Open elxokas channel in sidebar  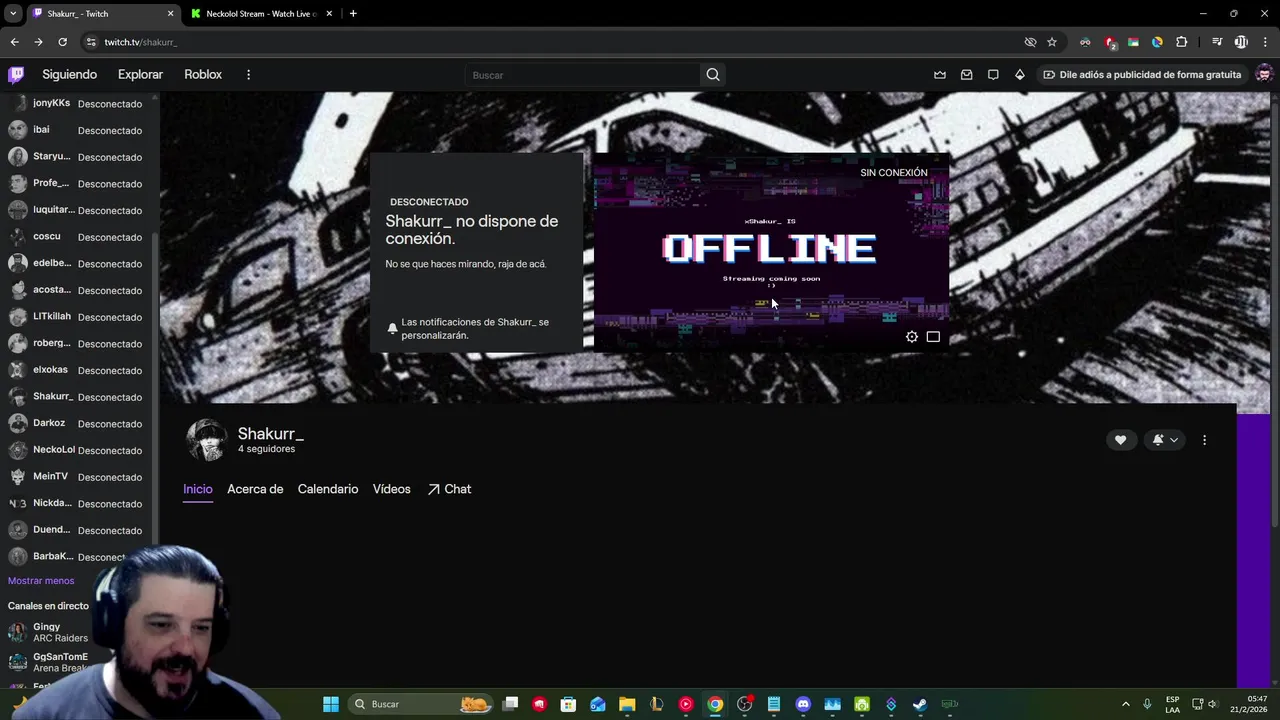(x=77, y=370)
